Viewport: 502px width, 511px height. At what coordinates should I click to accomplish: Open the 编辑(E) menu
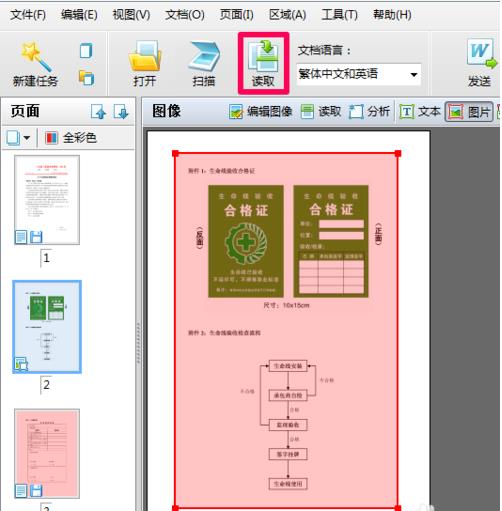coord(79,15)
